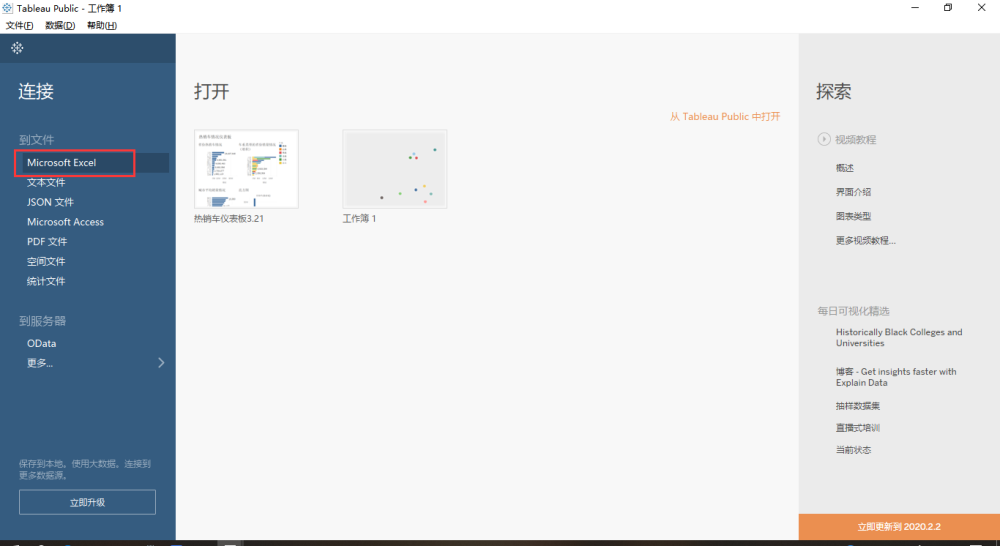Close the Tableau Public window

[982, 8]
